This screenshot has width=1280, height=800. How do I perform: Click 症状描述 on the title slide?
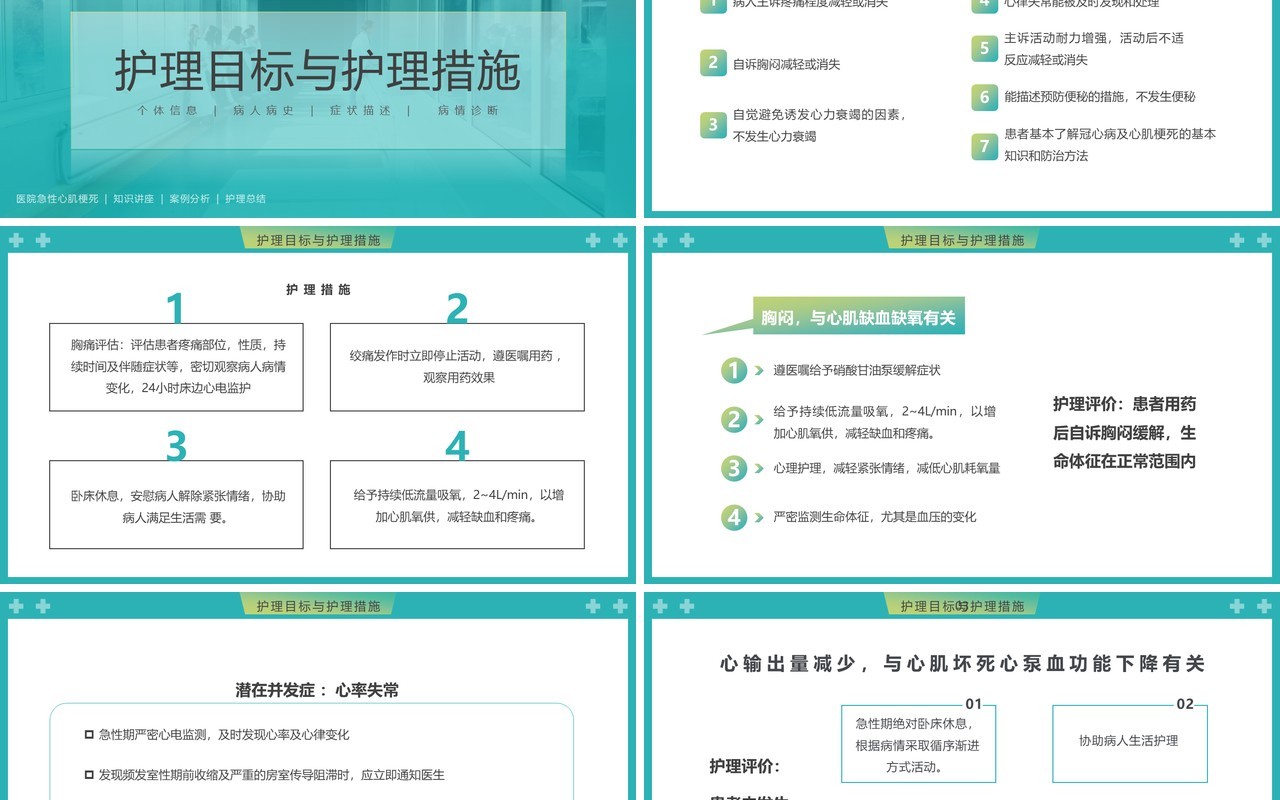pyautogui.click(x=360, y=111)
